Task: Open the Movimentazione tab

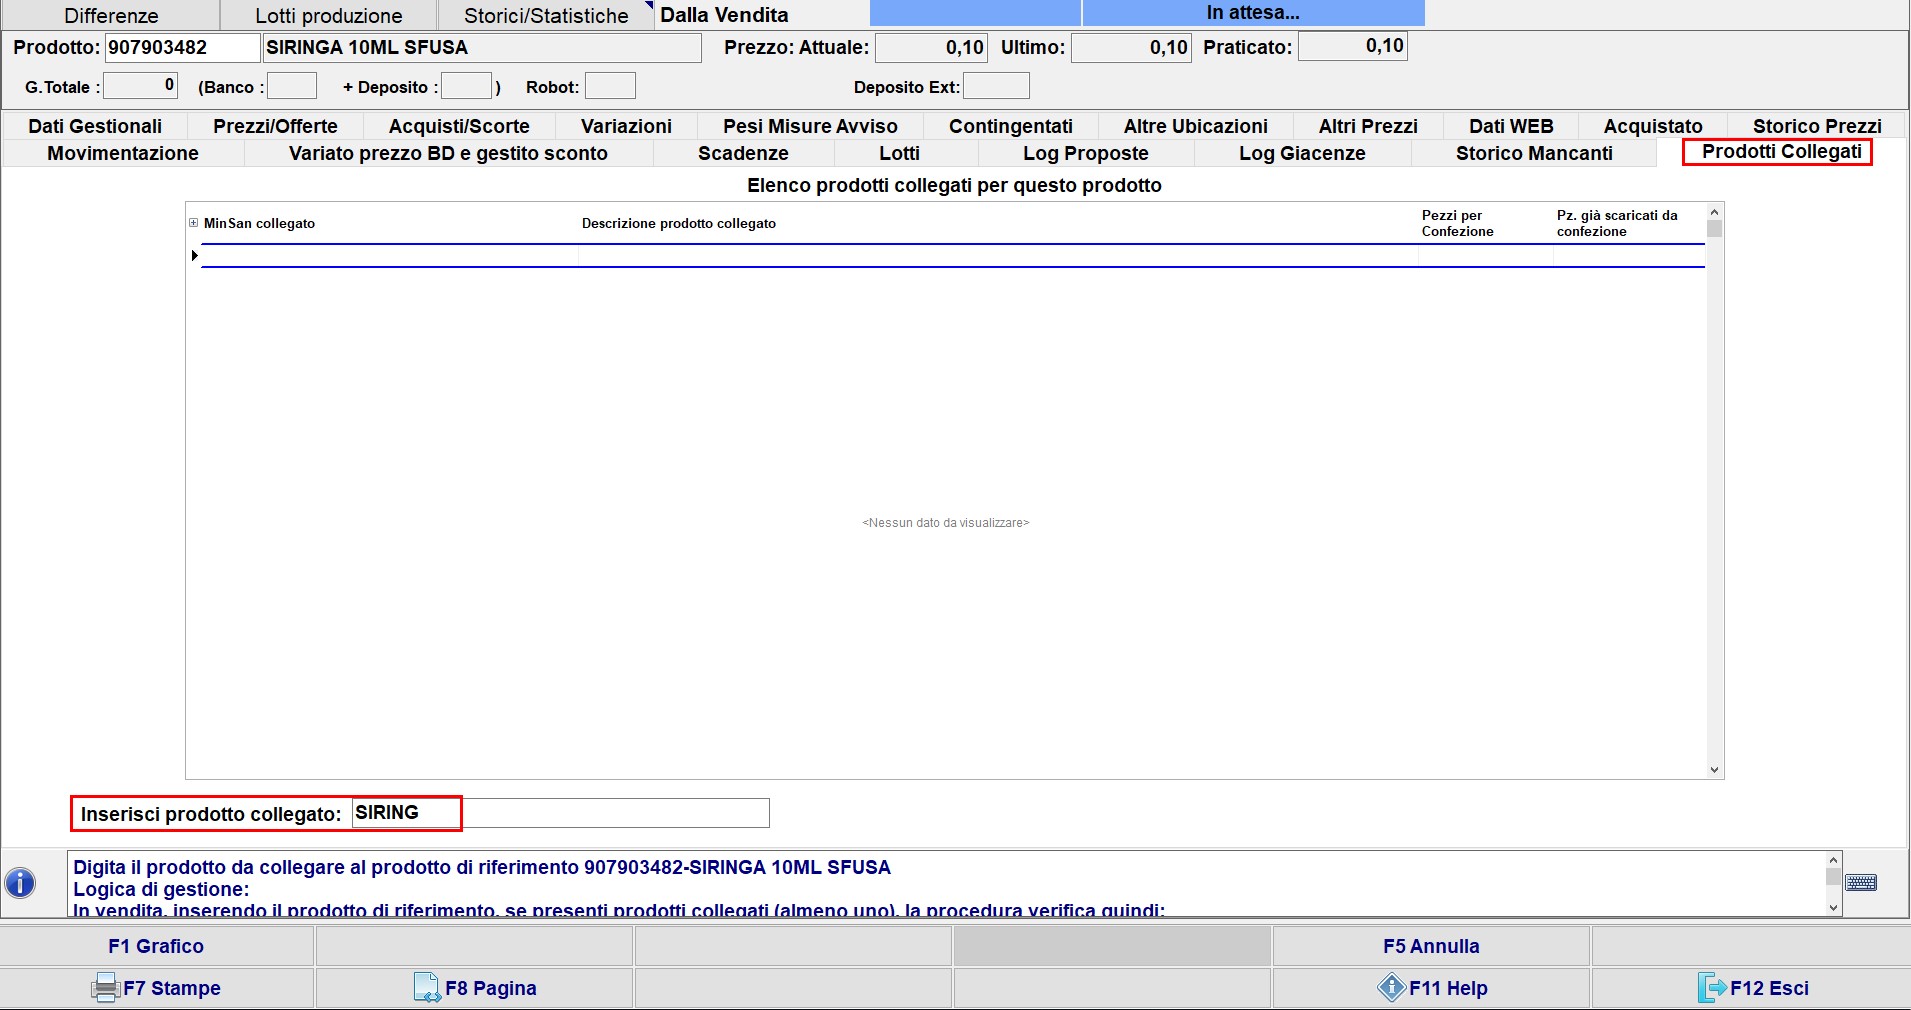Action: point(123,153)
